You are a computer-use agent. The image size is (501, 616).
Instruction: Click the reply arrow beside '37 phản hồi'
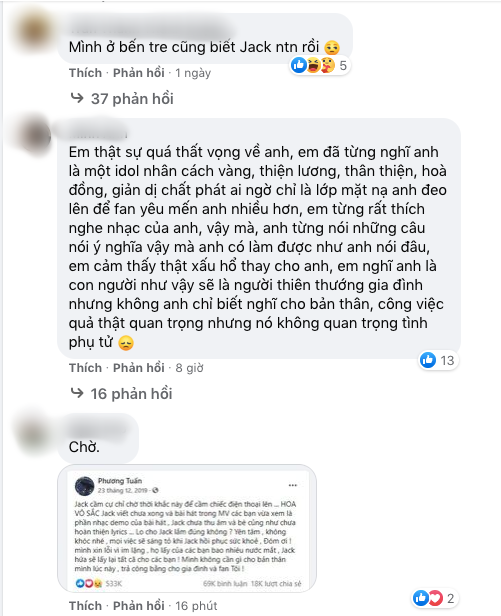(77, 98)
